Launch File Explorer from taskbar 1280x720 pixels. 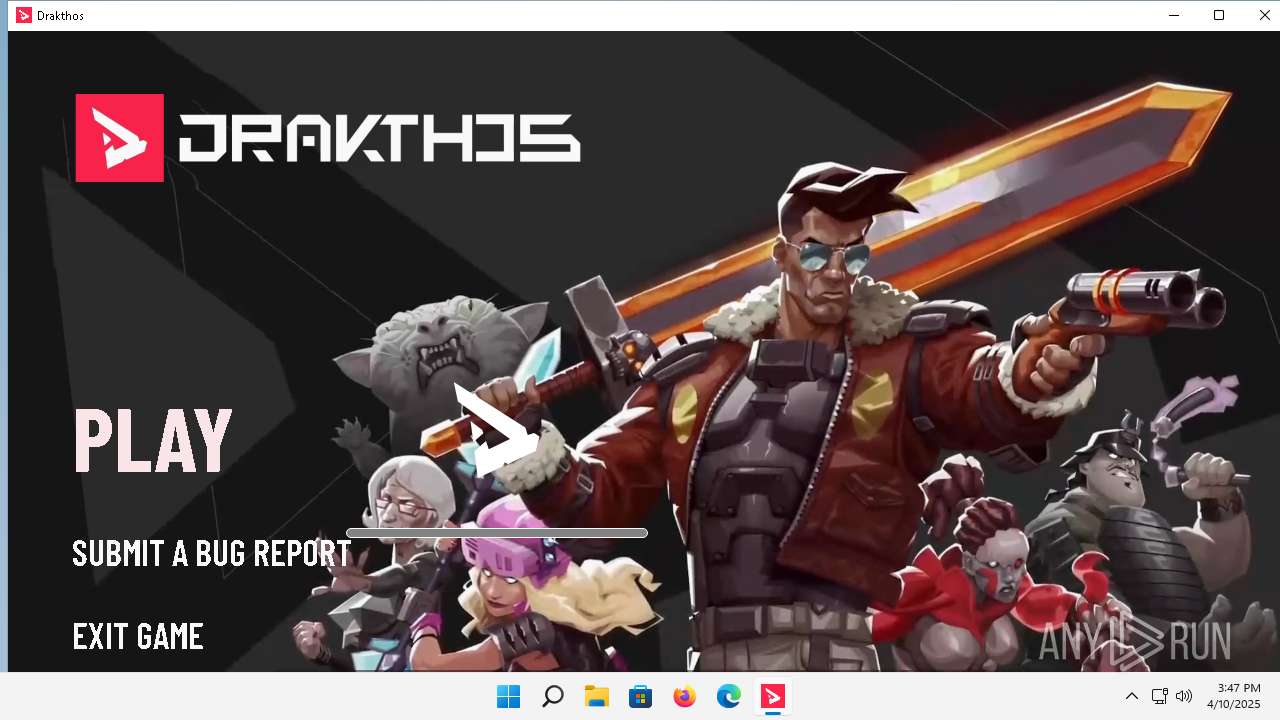pyautogui.click(x=597, y=696)
